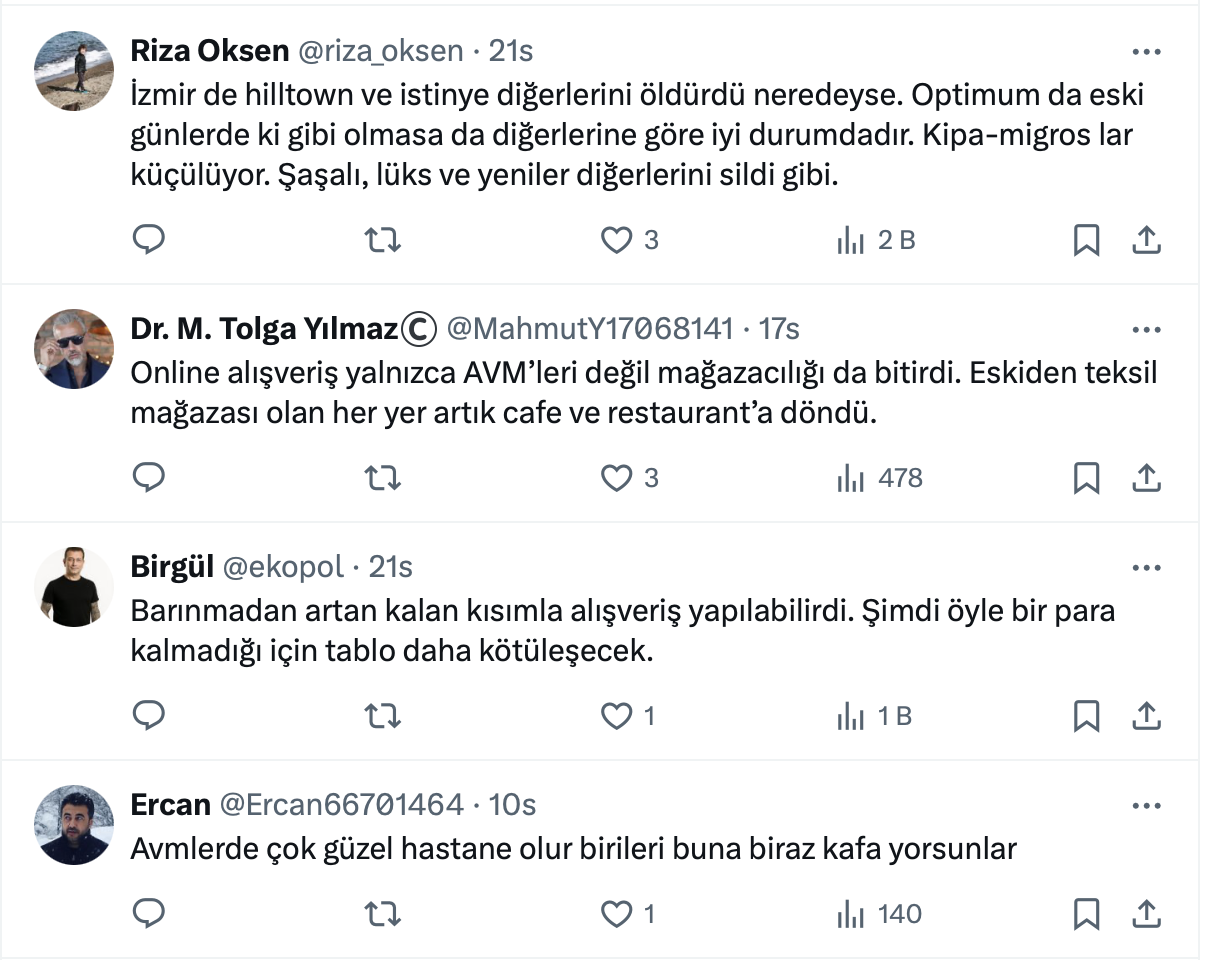
Task: Open more options on Riza Oksen's tweet
Action: click(1145, 52)
